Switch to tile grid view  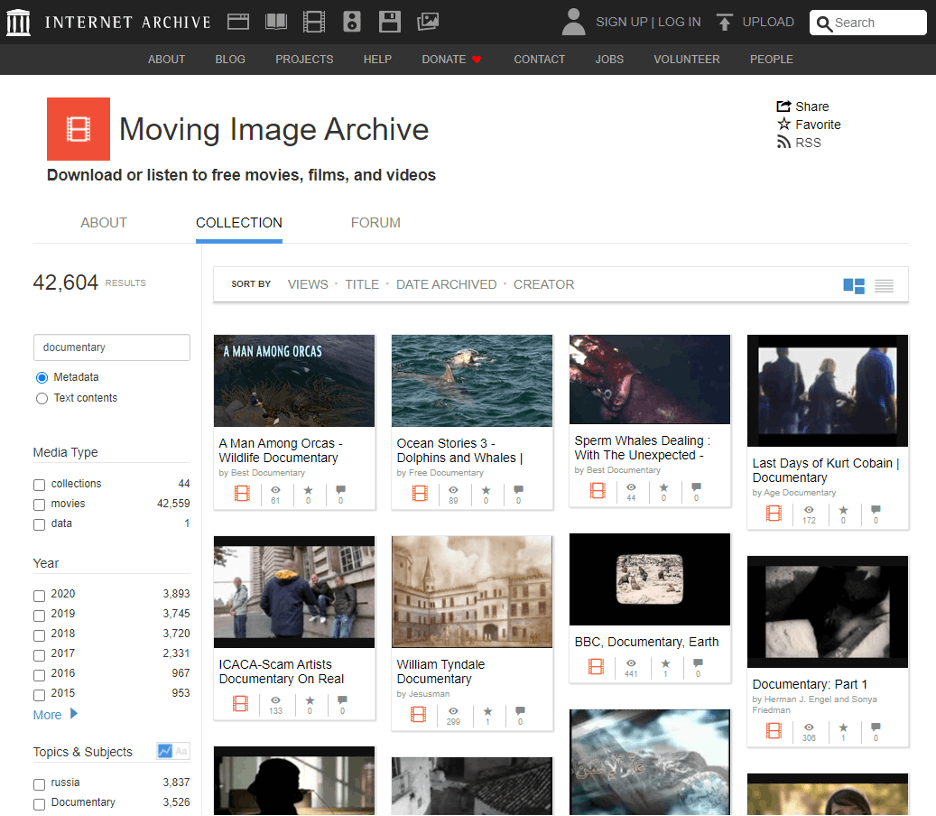(854, 286)
